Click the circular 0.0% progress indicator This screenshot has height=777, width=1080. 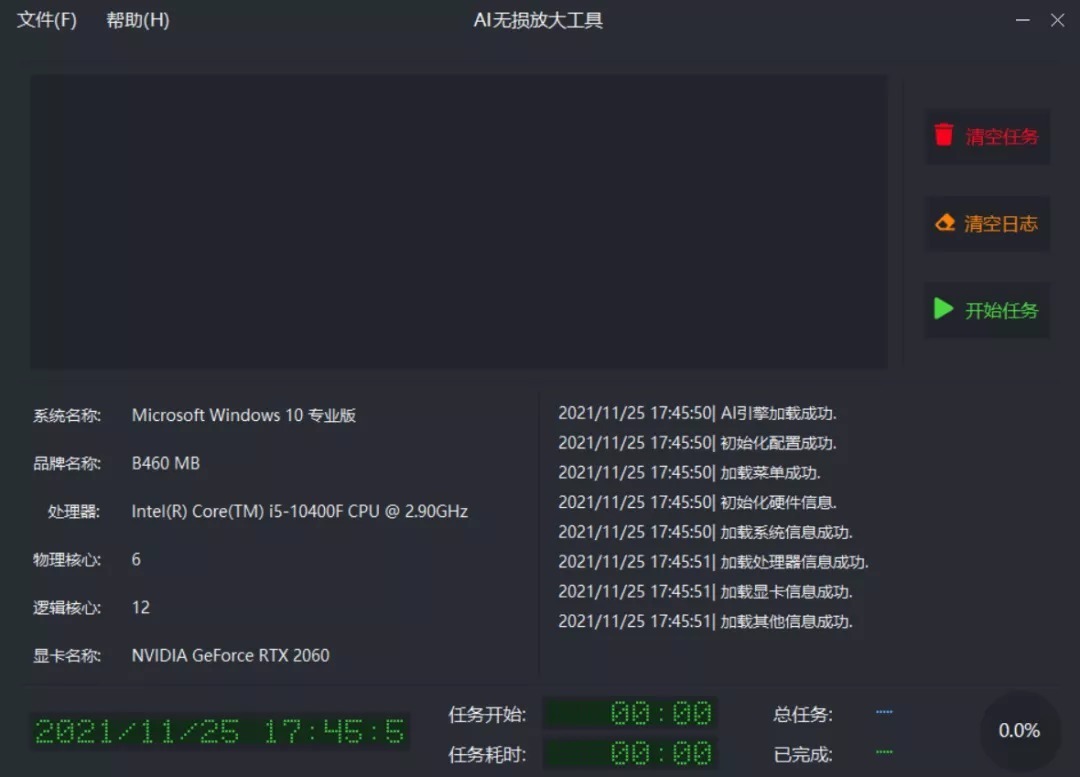pyautogui.click(x=1019, y=731)
